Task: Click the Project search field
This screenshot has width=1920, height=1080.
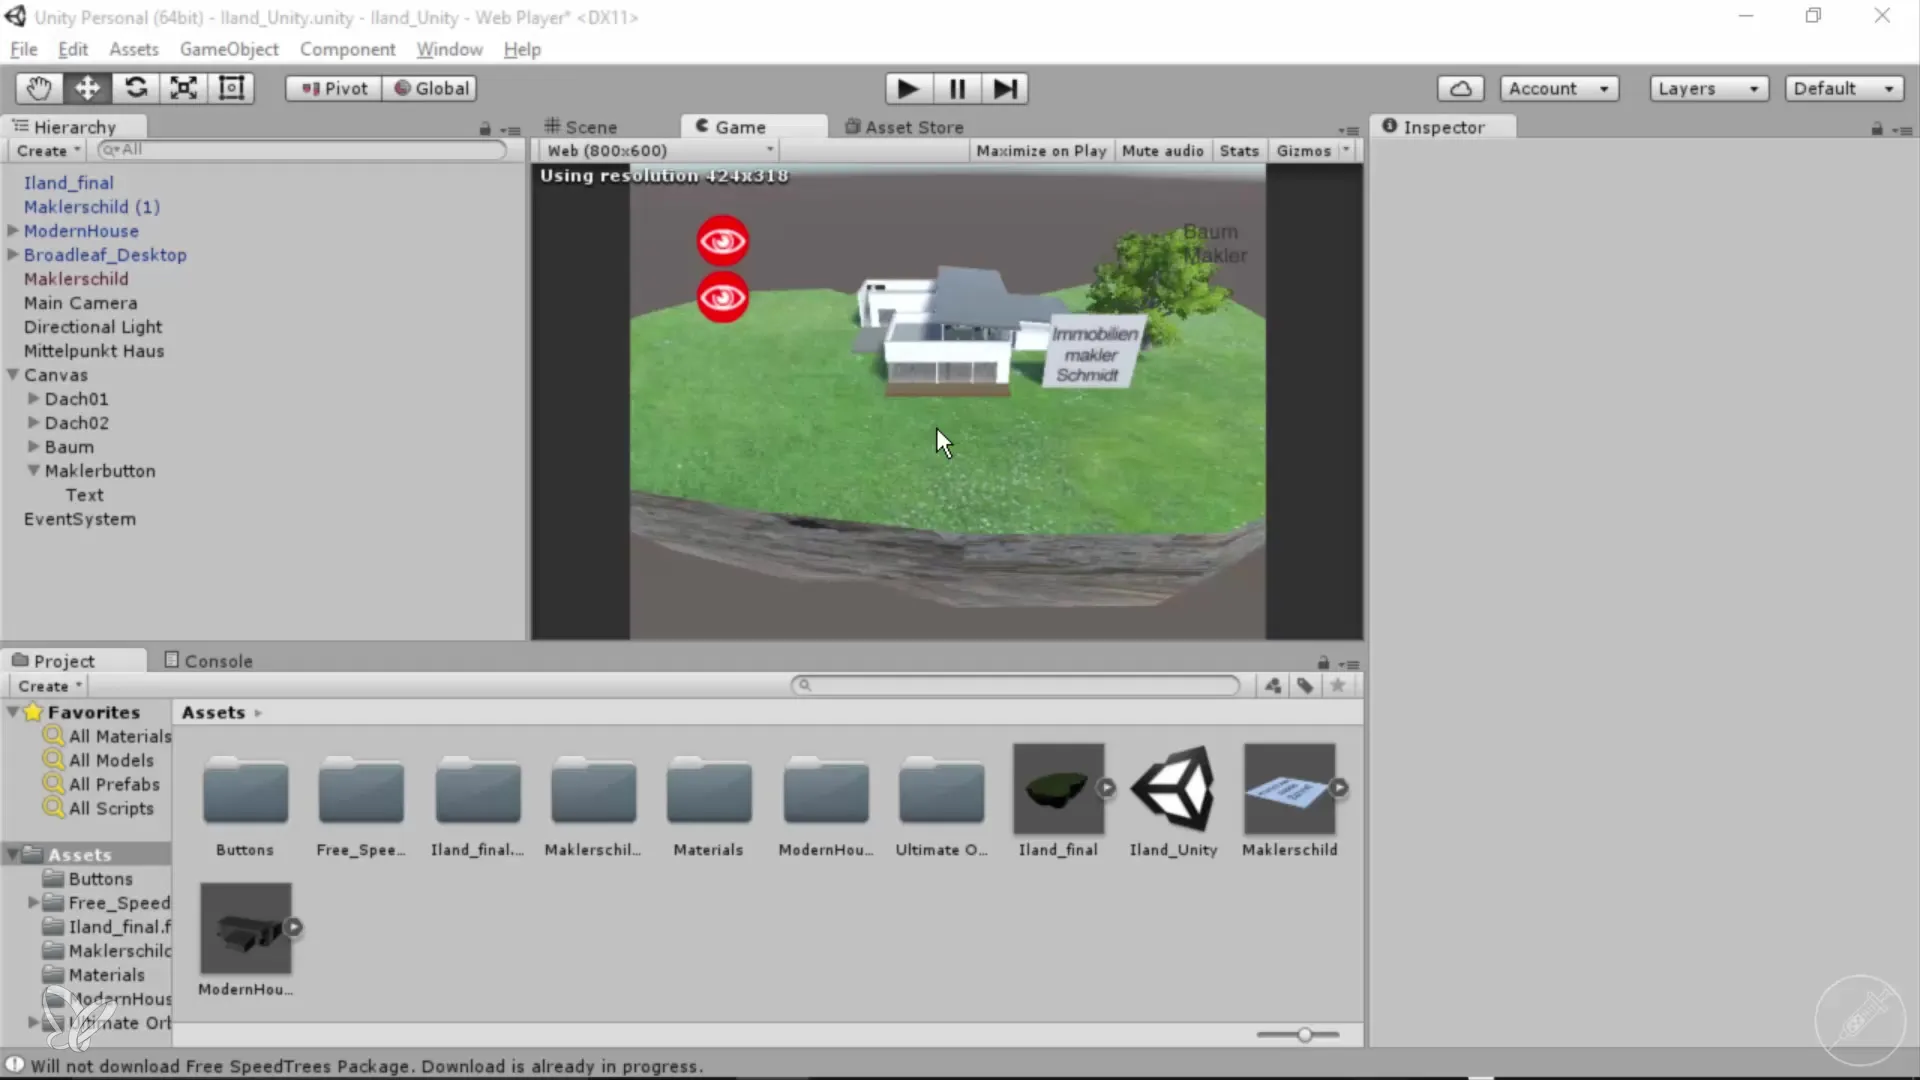Action: coord(1015,686)
